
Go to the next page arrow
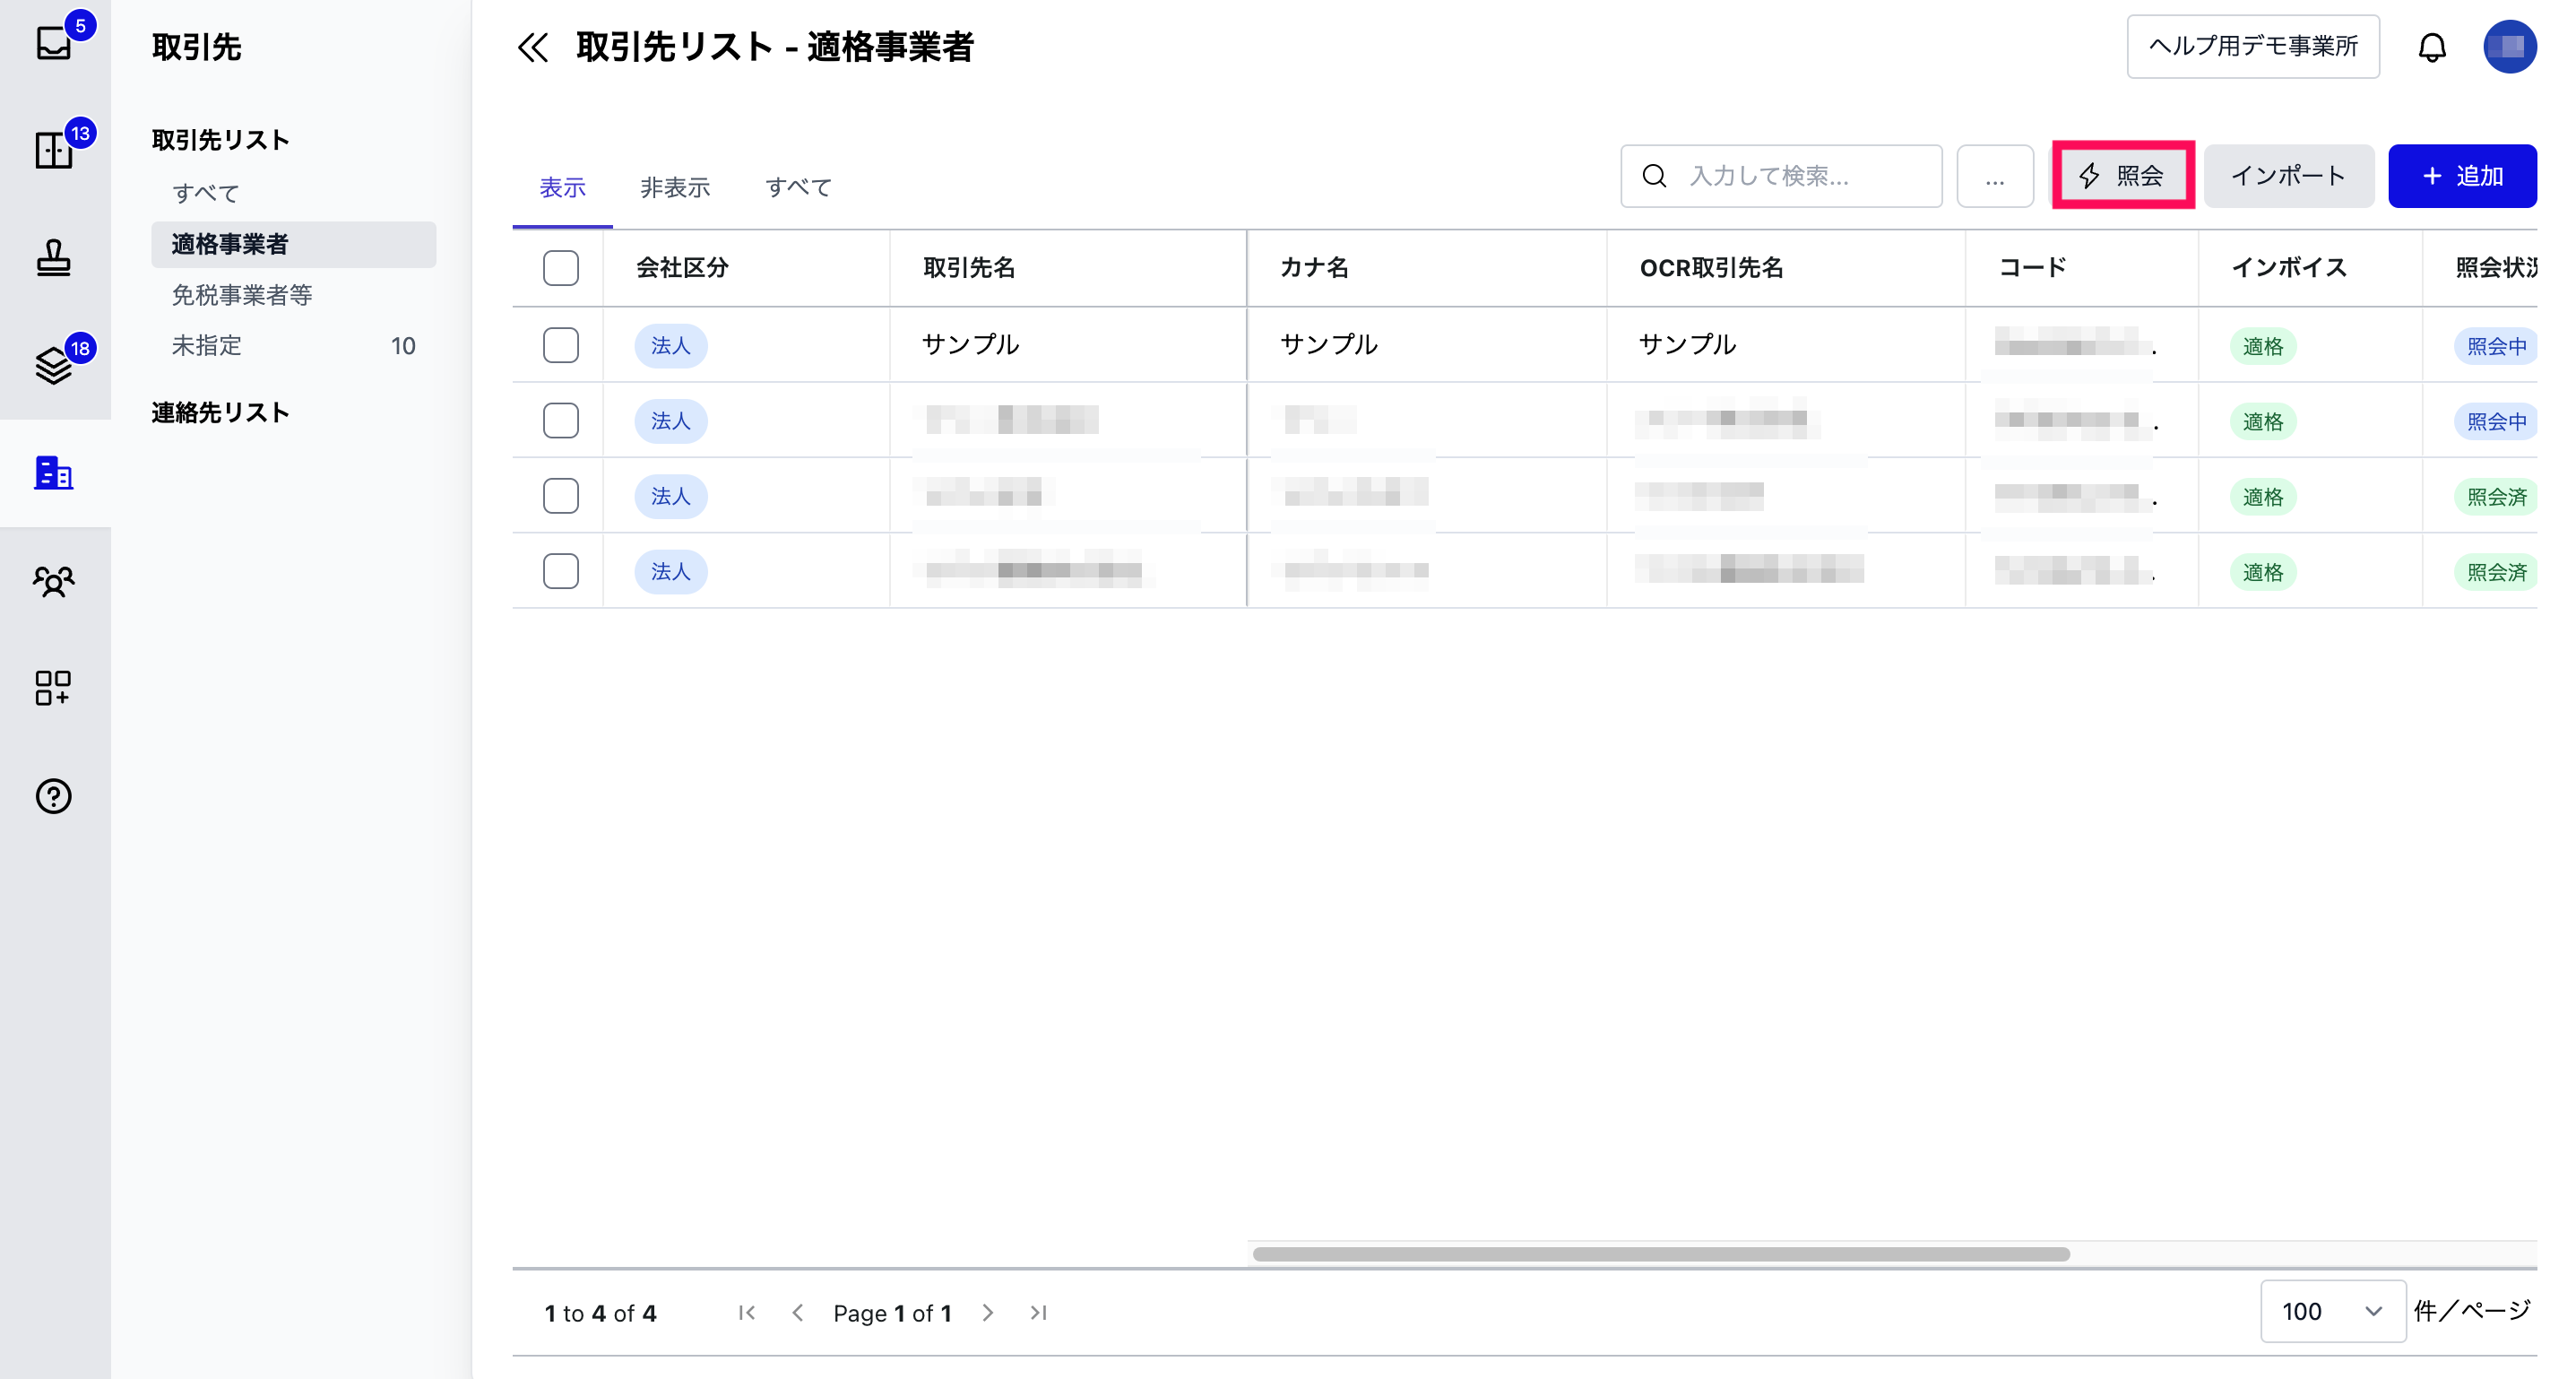pyautogui.click(x=988, y=1312)
